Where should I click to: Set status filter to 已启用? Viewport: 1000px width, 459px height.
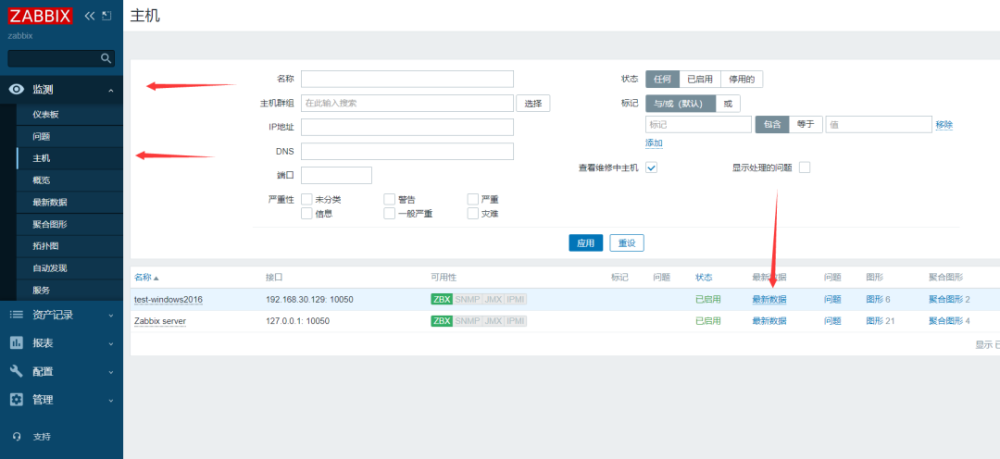coord(700,79)
